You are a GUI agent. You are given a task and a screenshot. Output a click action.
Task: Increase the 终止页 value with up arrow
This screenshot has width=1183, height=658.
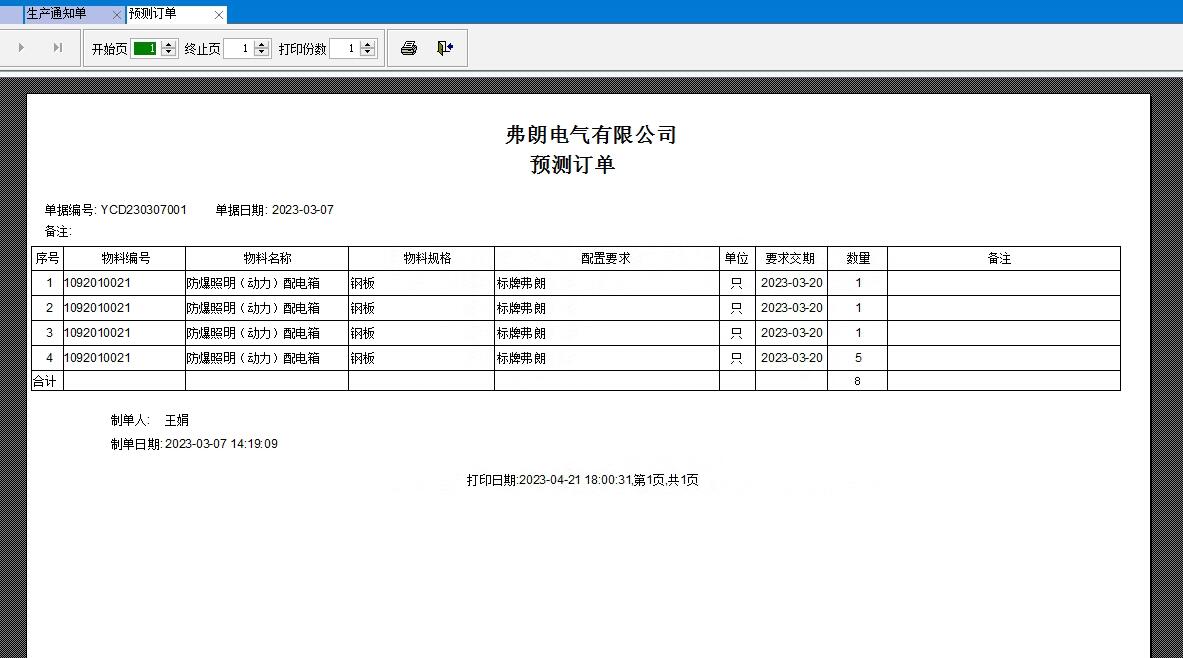(262, 44)
